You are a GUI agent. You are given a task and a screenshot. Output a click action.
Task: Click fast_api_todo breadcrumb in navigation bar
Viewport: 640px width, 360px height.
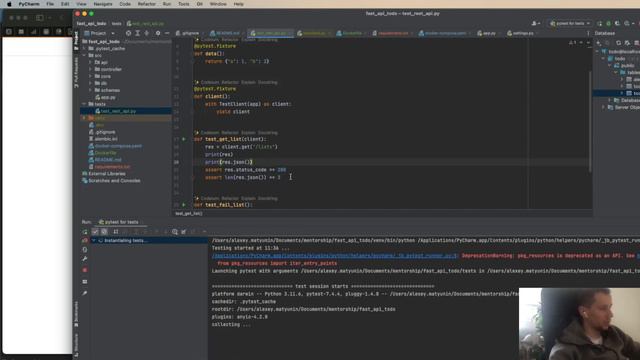click(x=91, y=24)
